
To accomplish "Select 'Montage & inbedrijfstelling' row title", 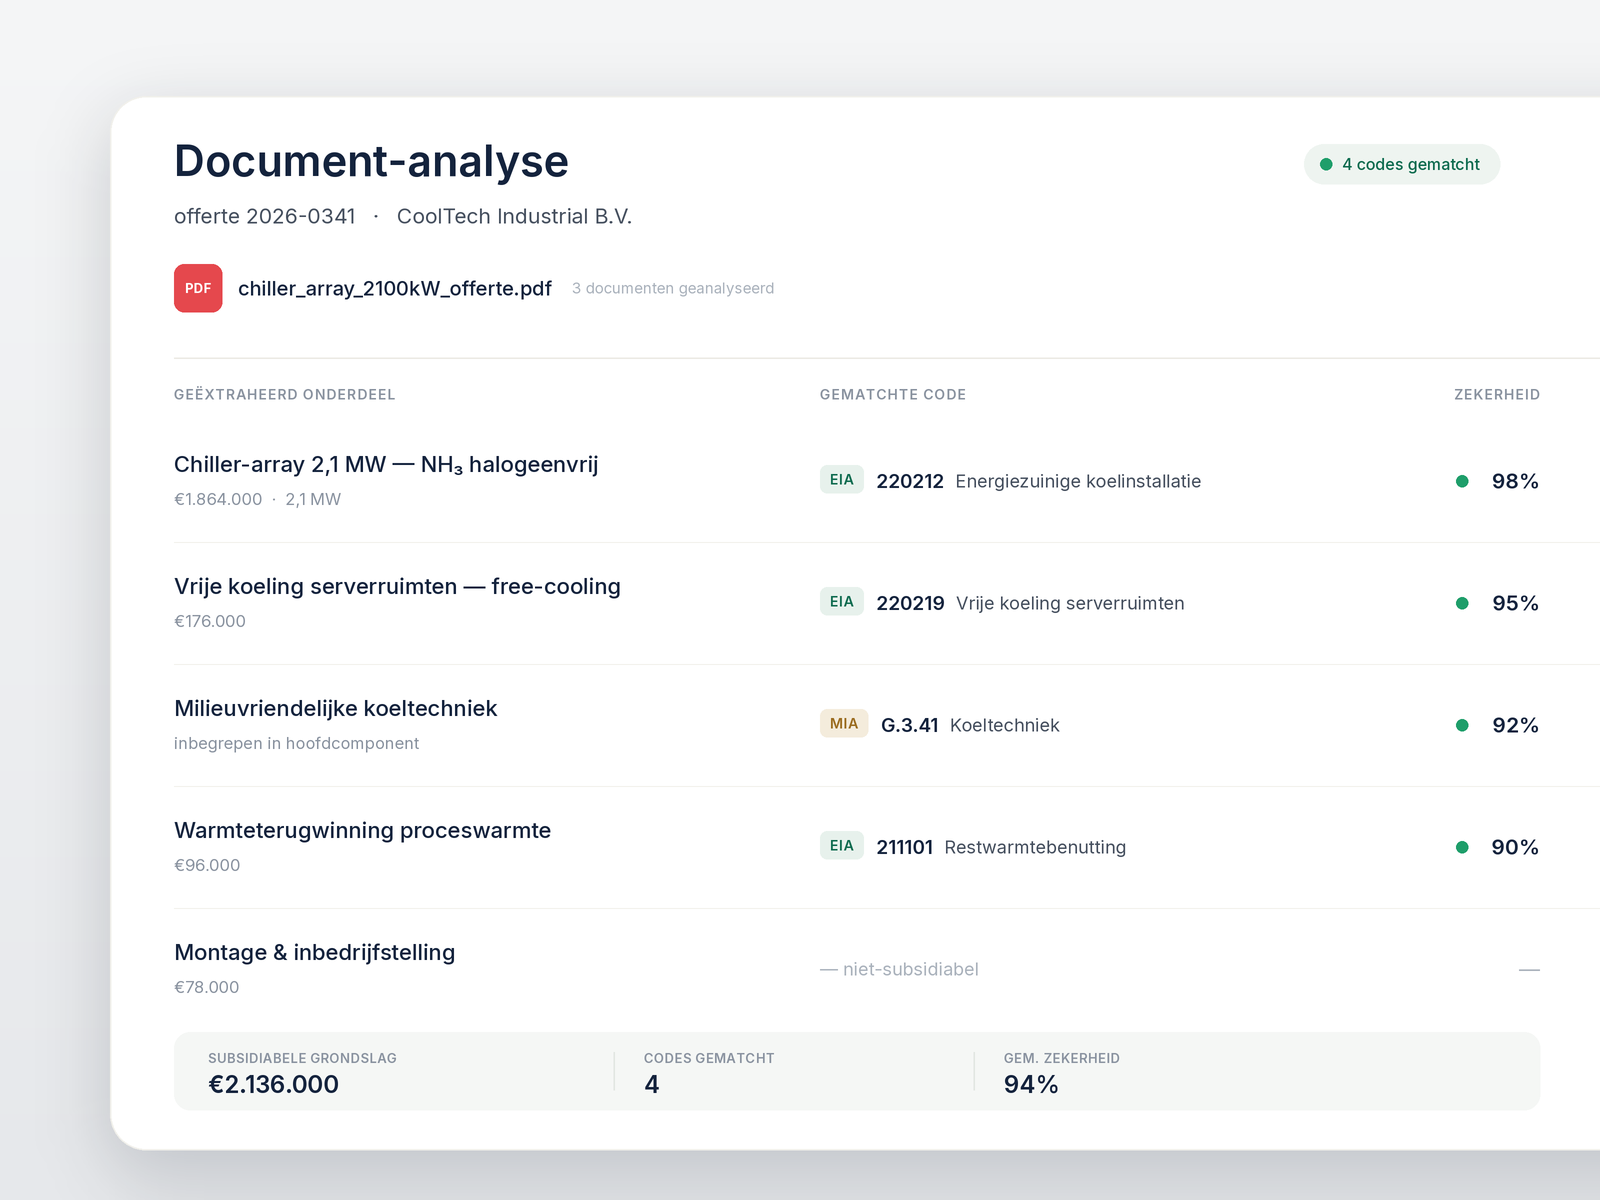I will point(314,952).
